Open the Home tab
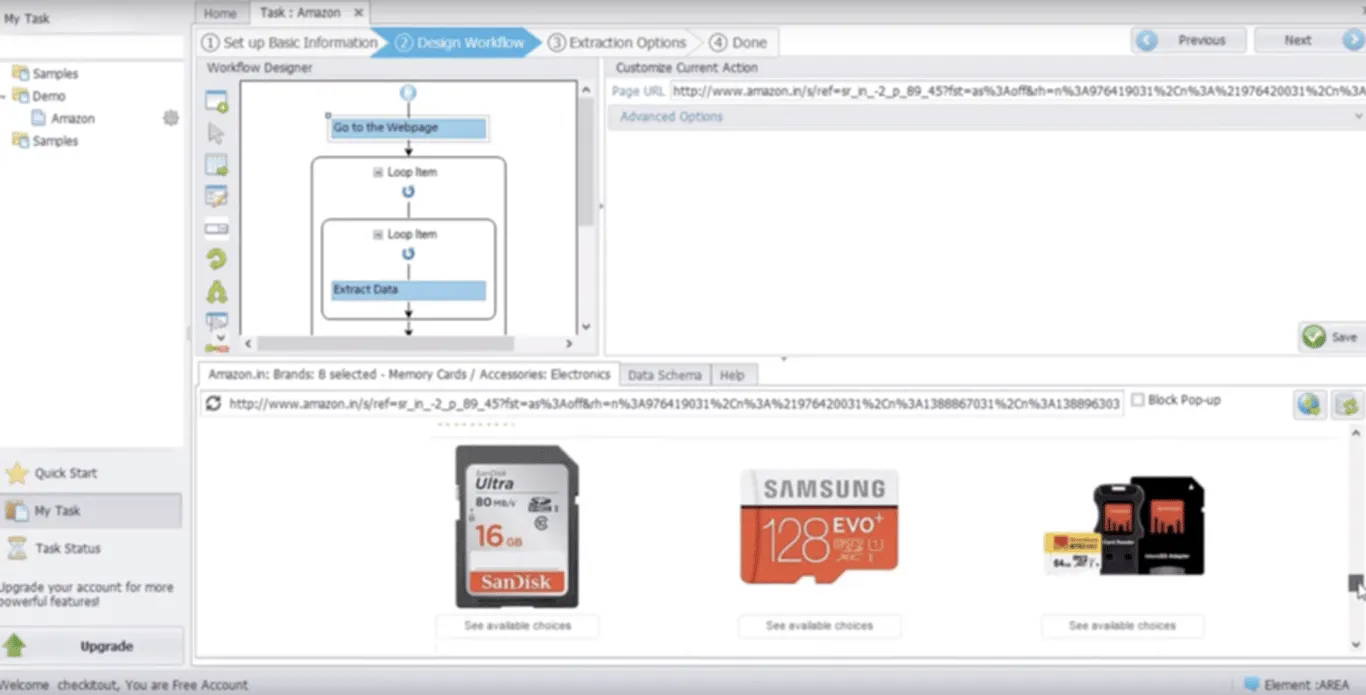1366x695 pixels. [x=220, y=13]
